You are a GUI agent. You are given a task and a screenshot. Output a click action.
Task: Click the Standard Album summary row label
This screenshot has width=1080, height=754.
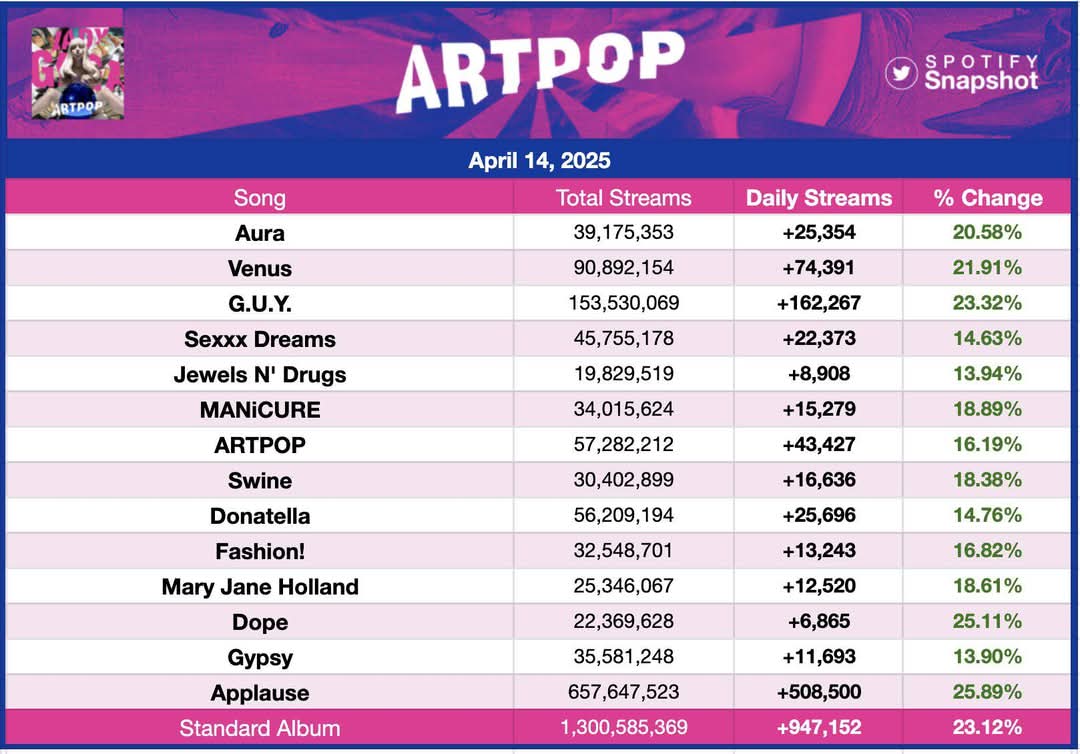pyautogui.click(x=260, y=728)
